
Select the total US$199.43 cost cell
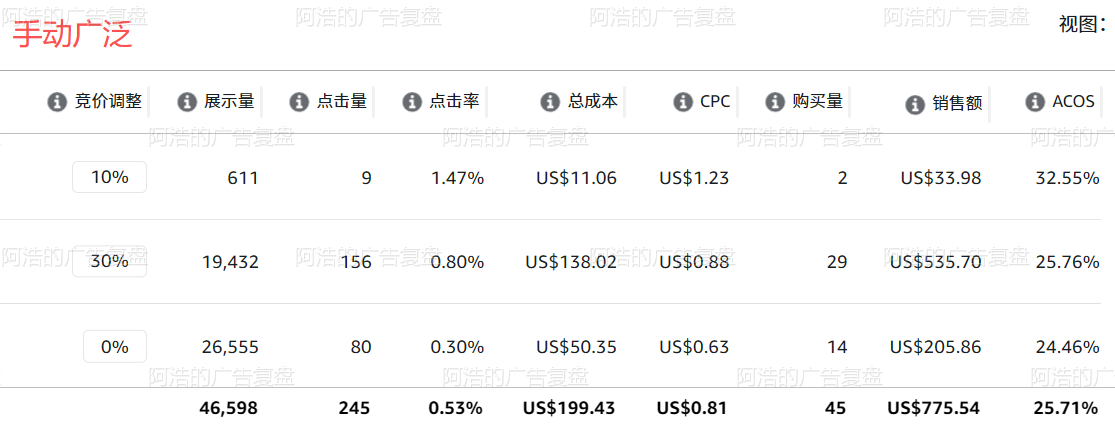569,409
